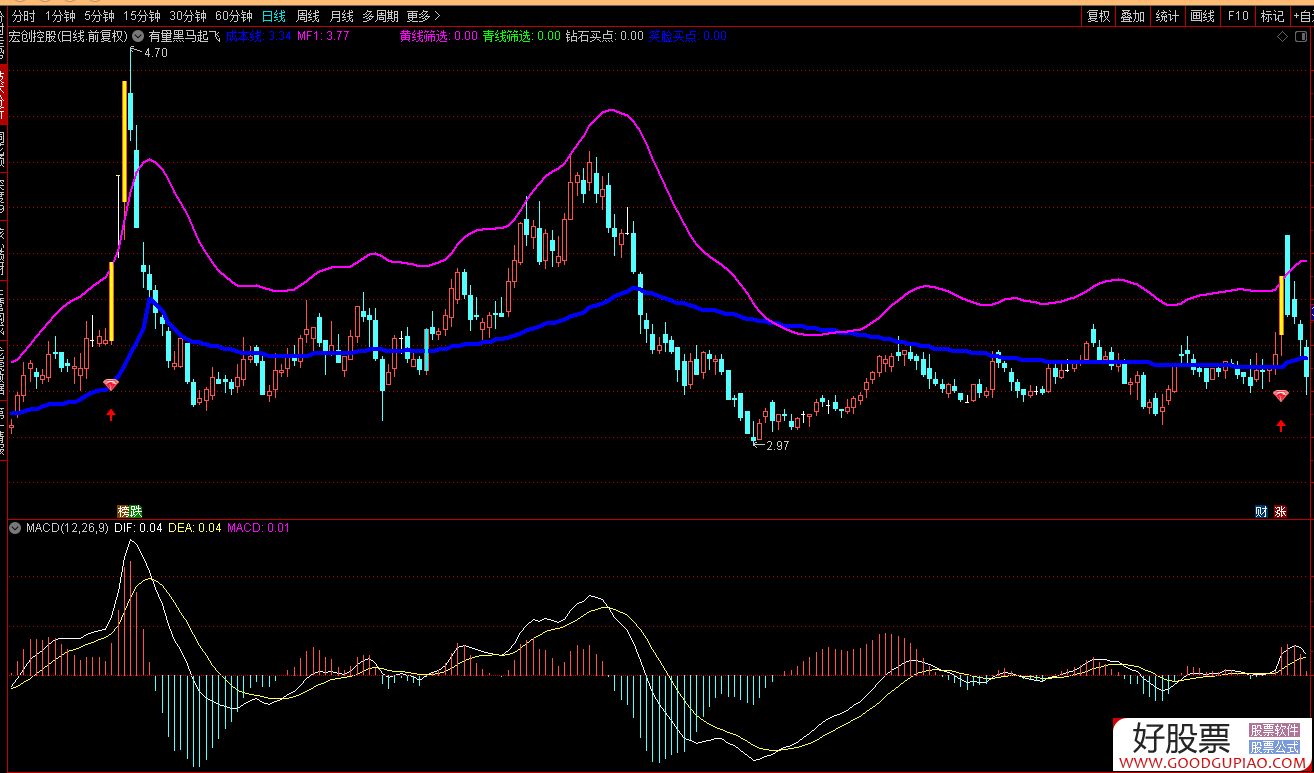
Task: Click the tall yellow signal bar near 4.70
Action: click(125, 141)
